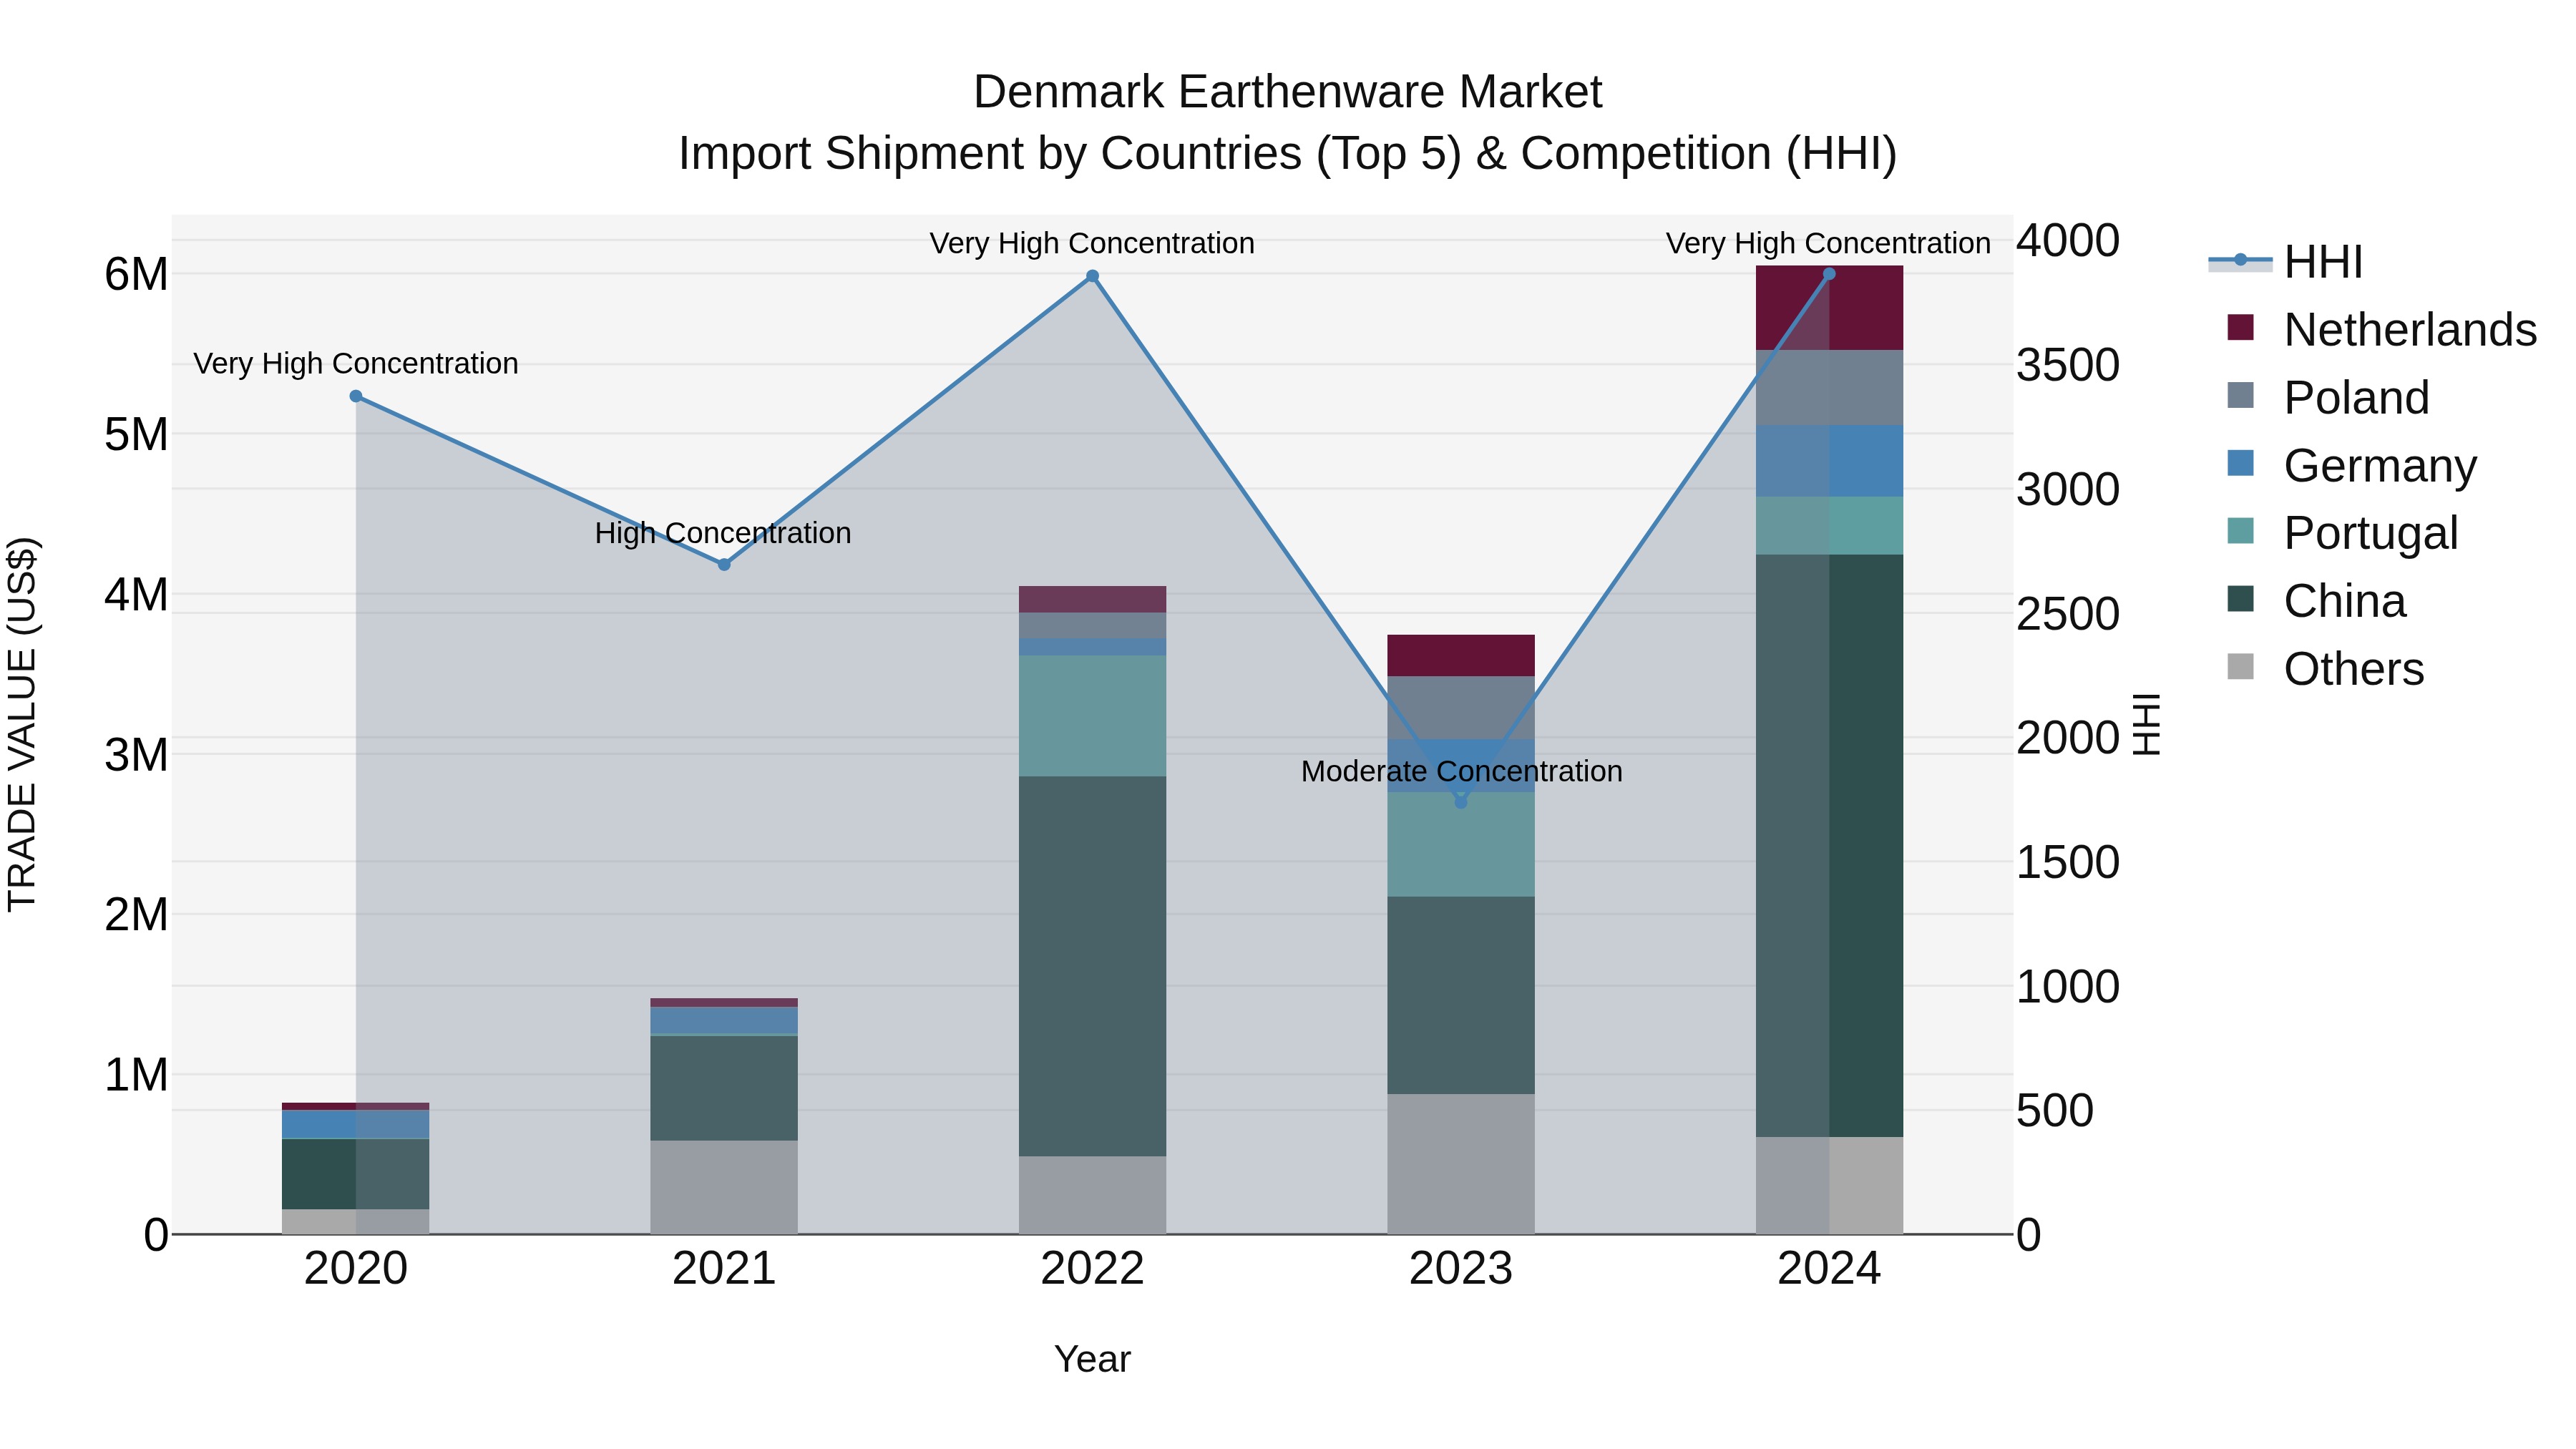This screenshot has height=1449, width=2576.
Task: Click the 4000 tick on the HHI axis
Action: 2068,241
